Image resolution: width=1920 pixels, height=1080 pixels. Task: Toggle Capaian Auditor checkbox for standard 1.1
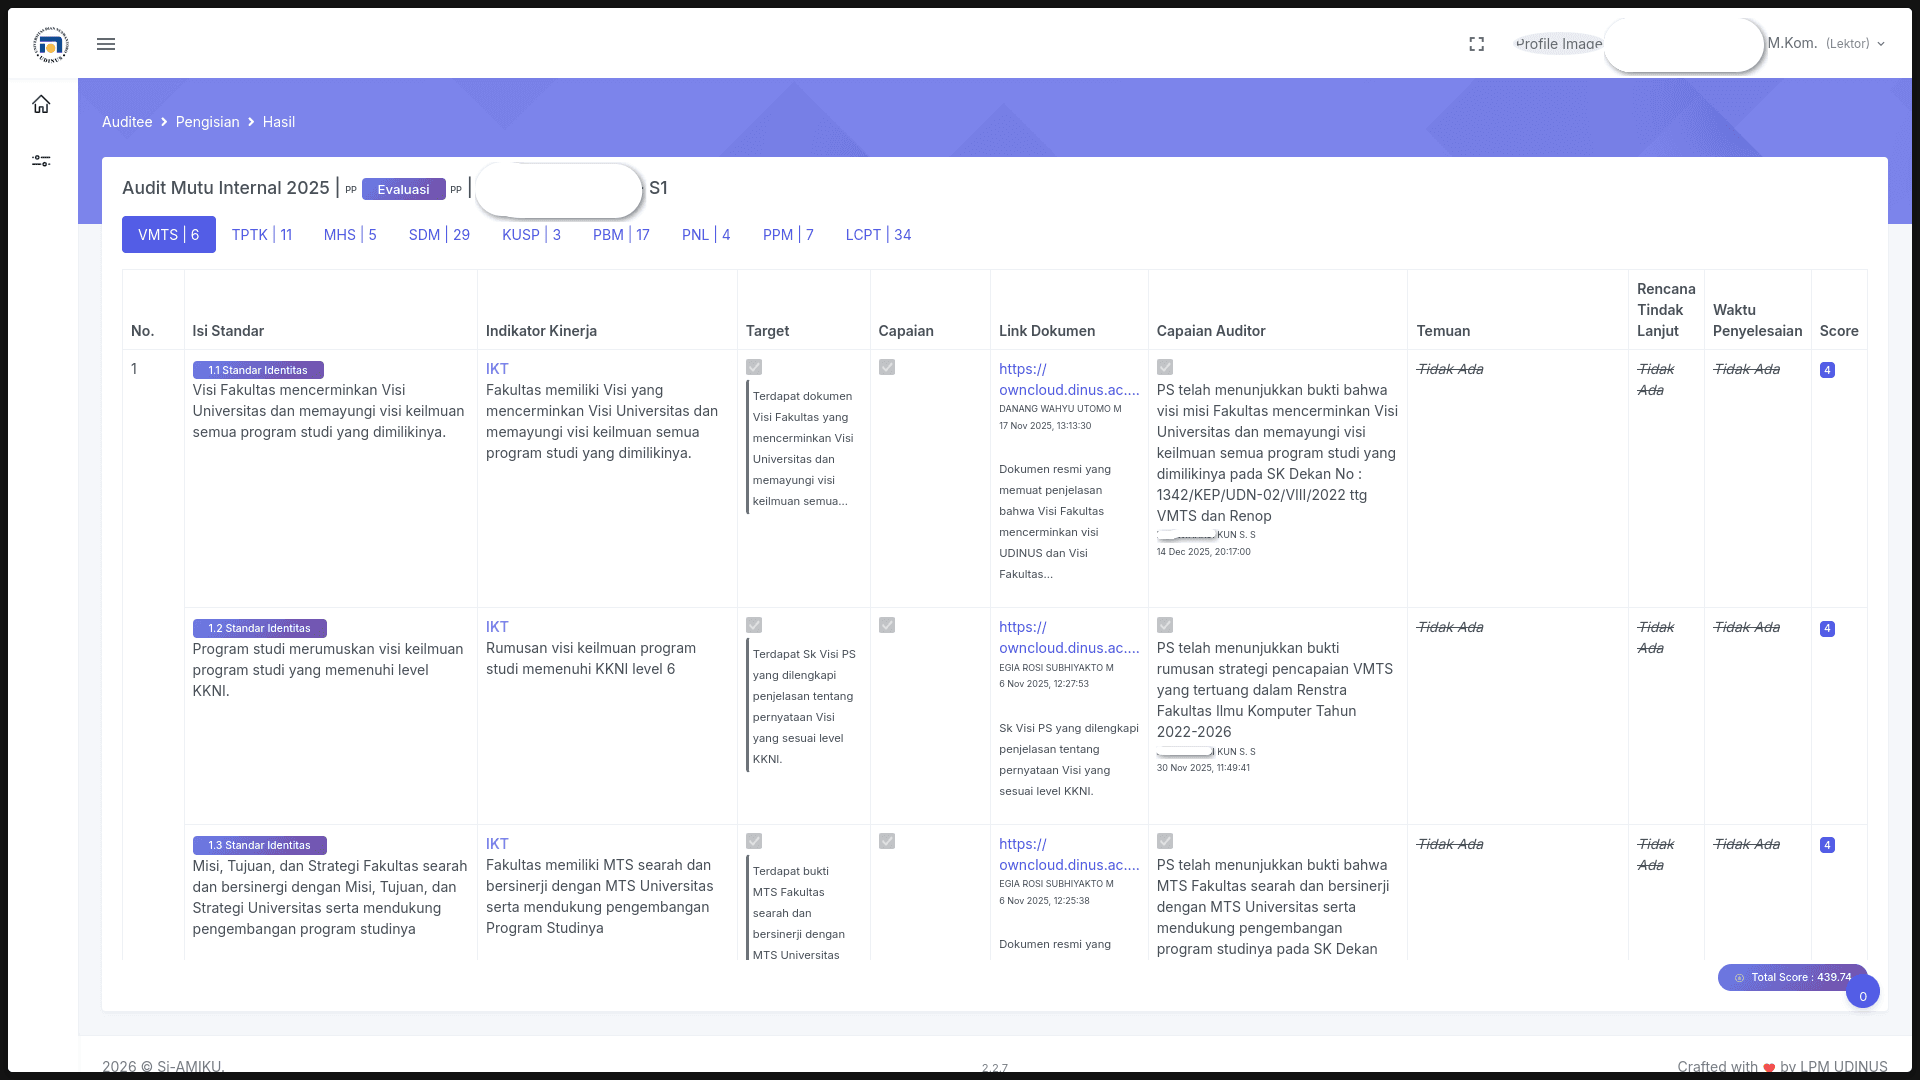pos(1165,367)
